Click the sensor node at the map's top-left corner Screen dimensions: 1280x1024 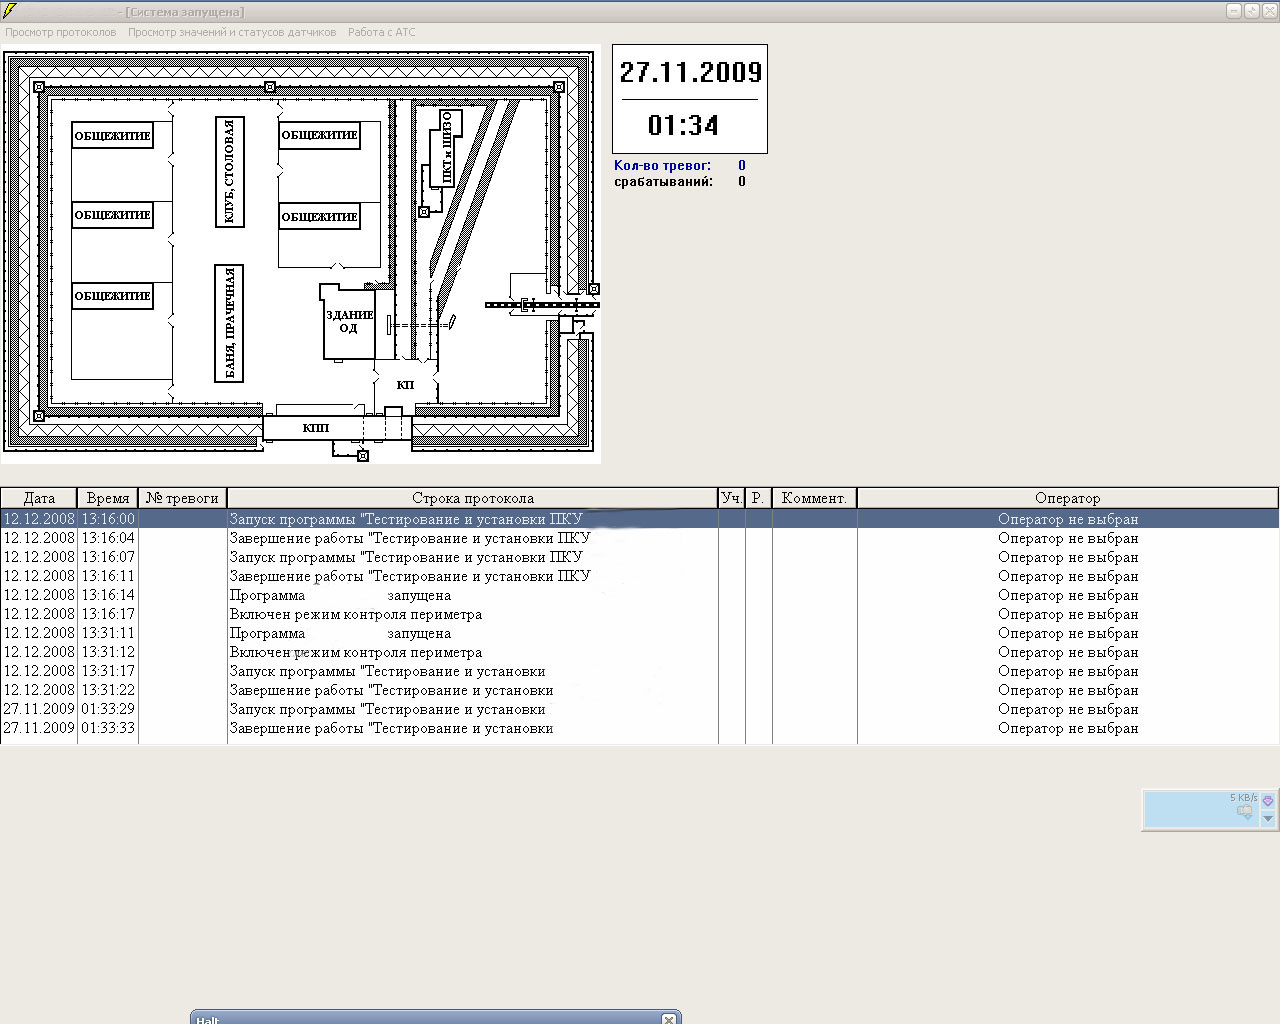(x=39, y=87)
